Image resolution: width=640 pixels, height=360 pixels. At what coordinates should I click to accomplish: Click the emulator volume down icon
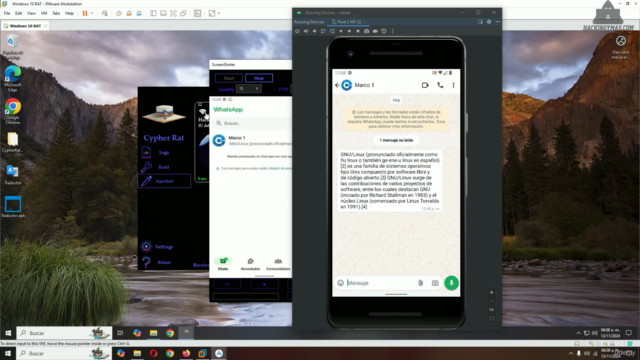(x=315, y=31)
